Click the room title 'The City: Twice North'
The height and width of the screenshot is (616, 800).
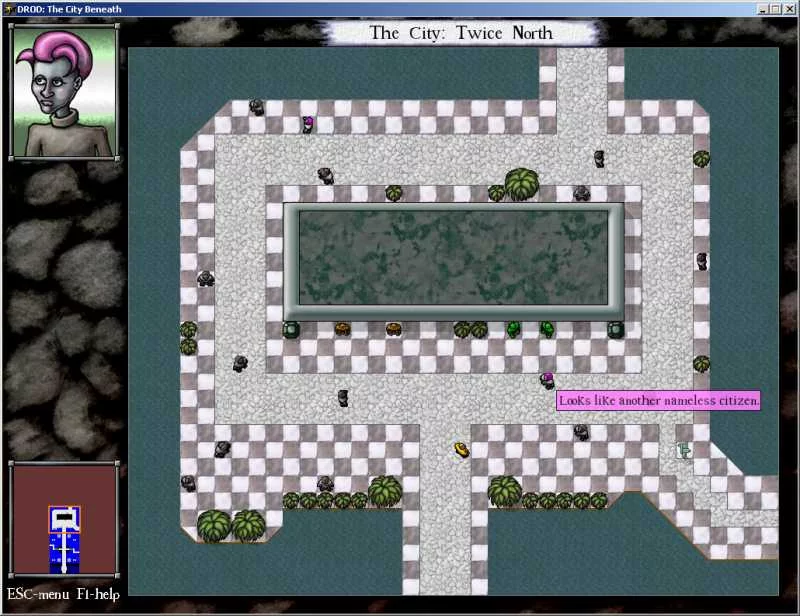(x=461, y=33)
